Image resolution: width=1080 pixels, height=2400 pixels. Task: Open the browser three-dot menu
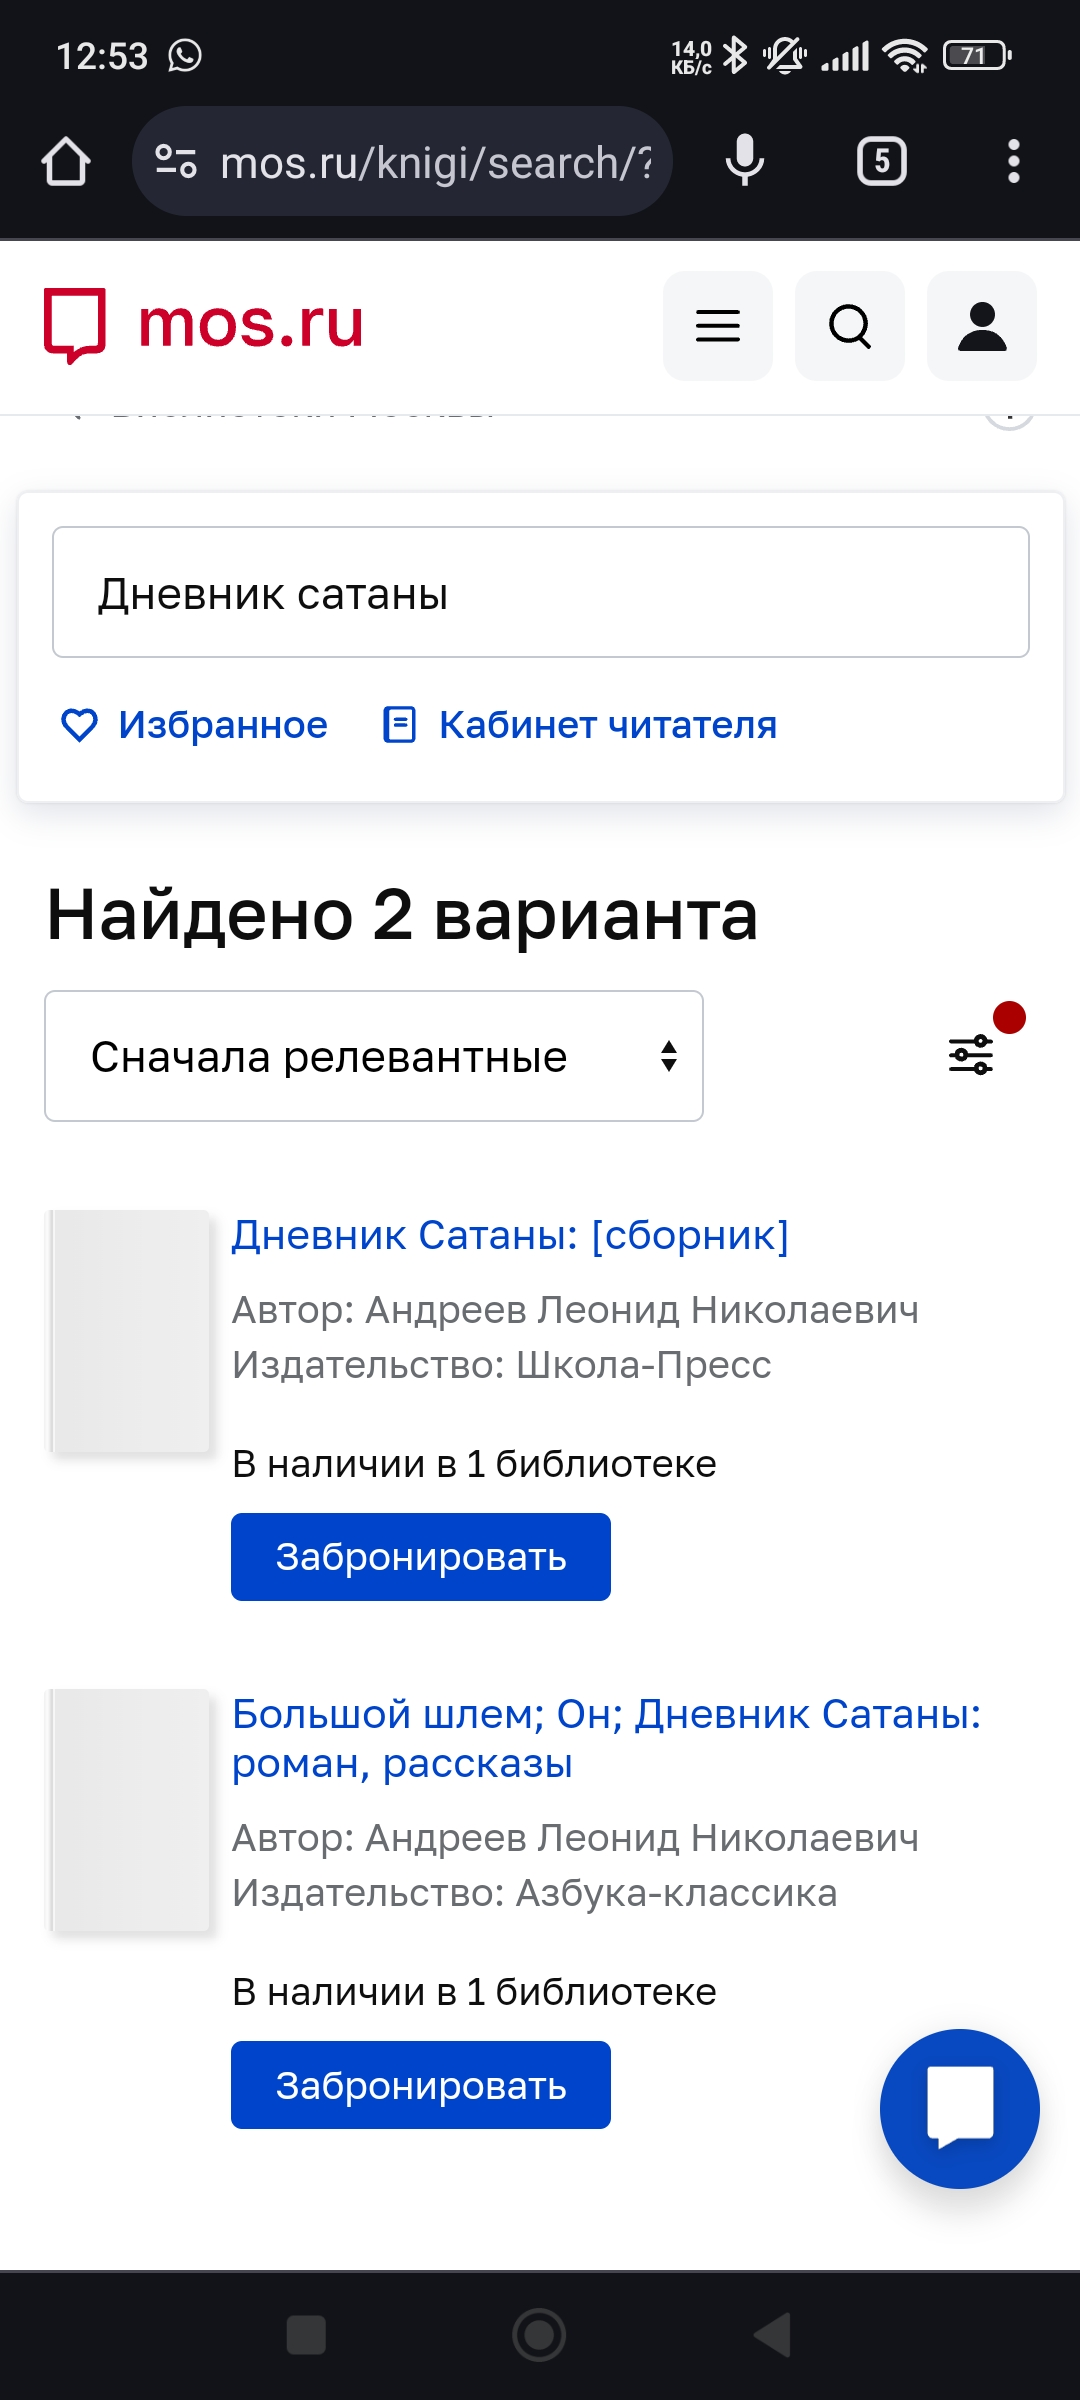1013,162
